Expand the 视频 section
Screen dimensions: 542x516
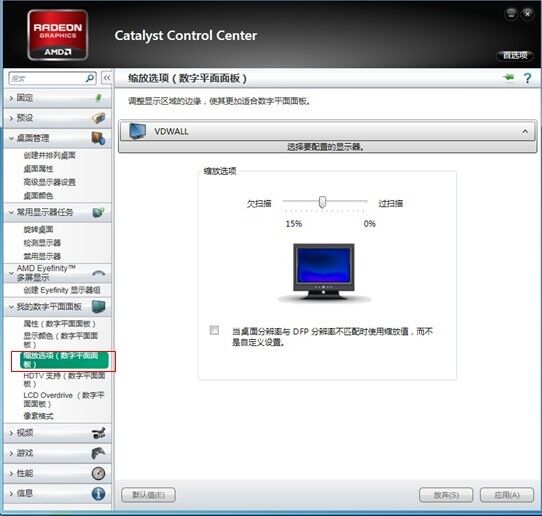pos(11,433)
